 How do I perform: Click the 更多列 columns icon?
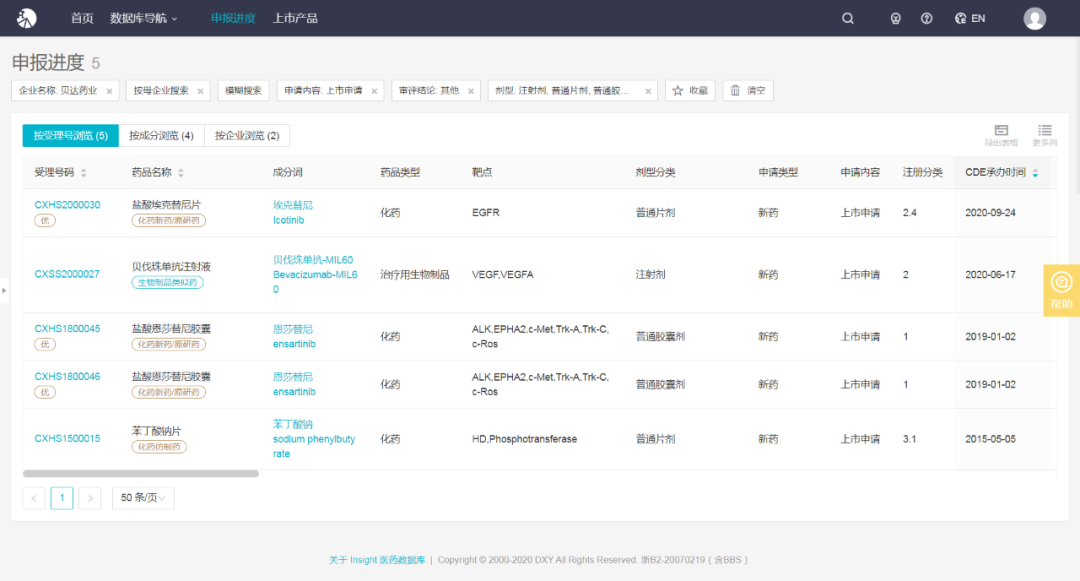click(x=1044, y=135)
